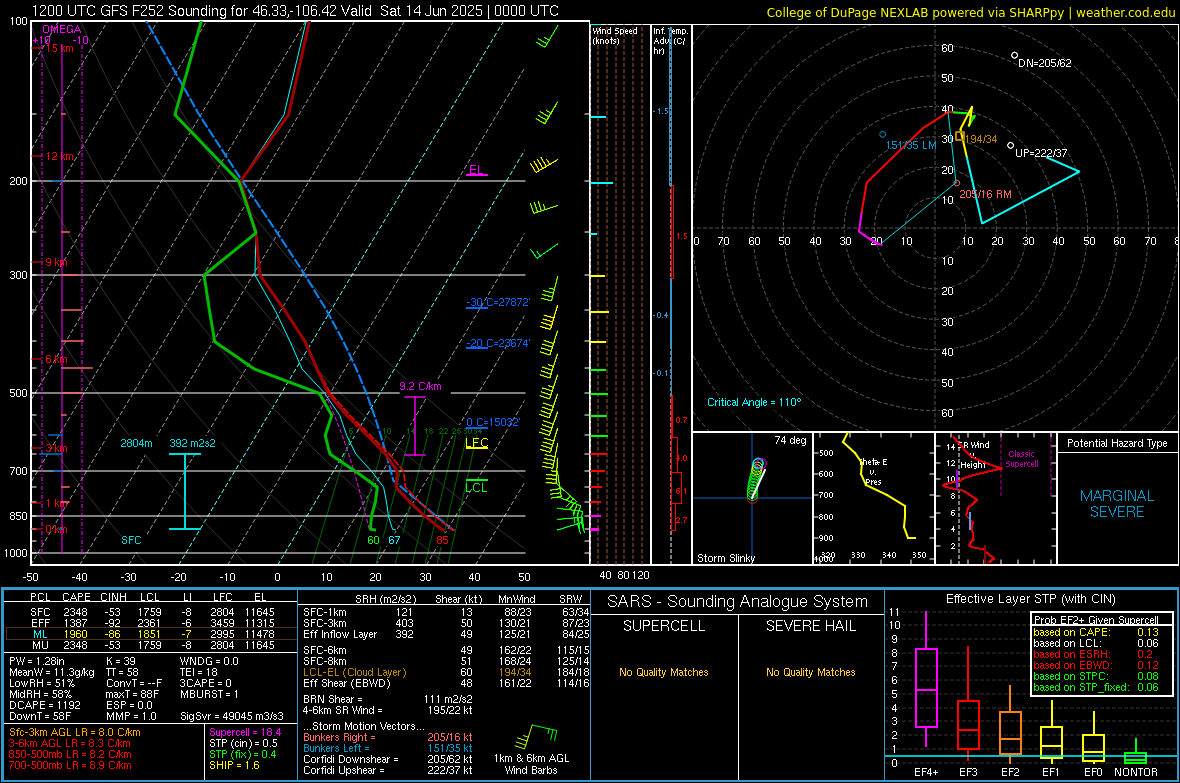This screenshot has height=783, width=1180.
Task: Click the CAPE column header
Action: point(76,597)
